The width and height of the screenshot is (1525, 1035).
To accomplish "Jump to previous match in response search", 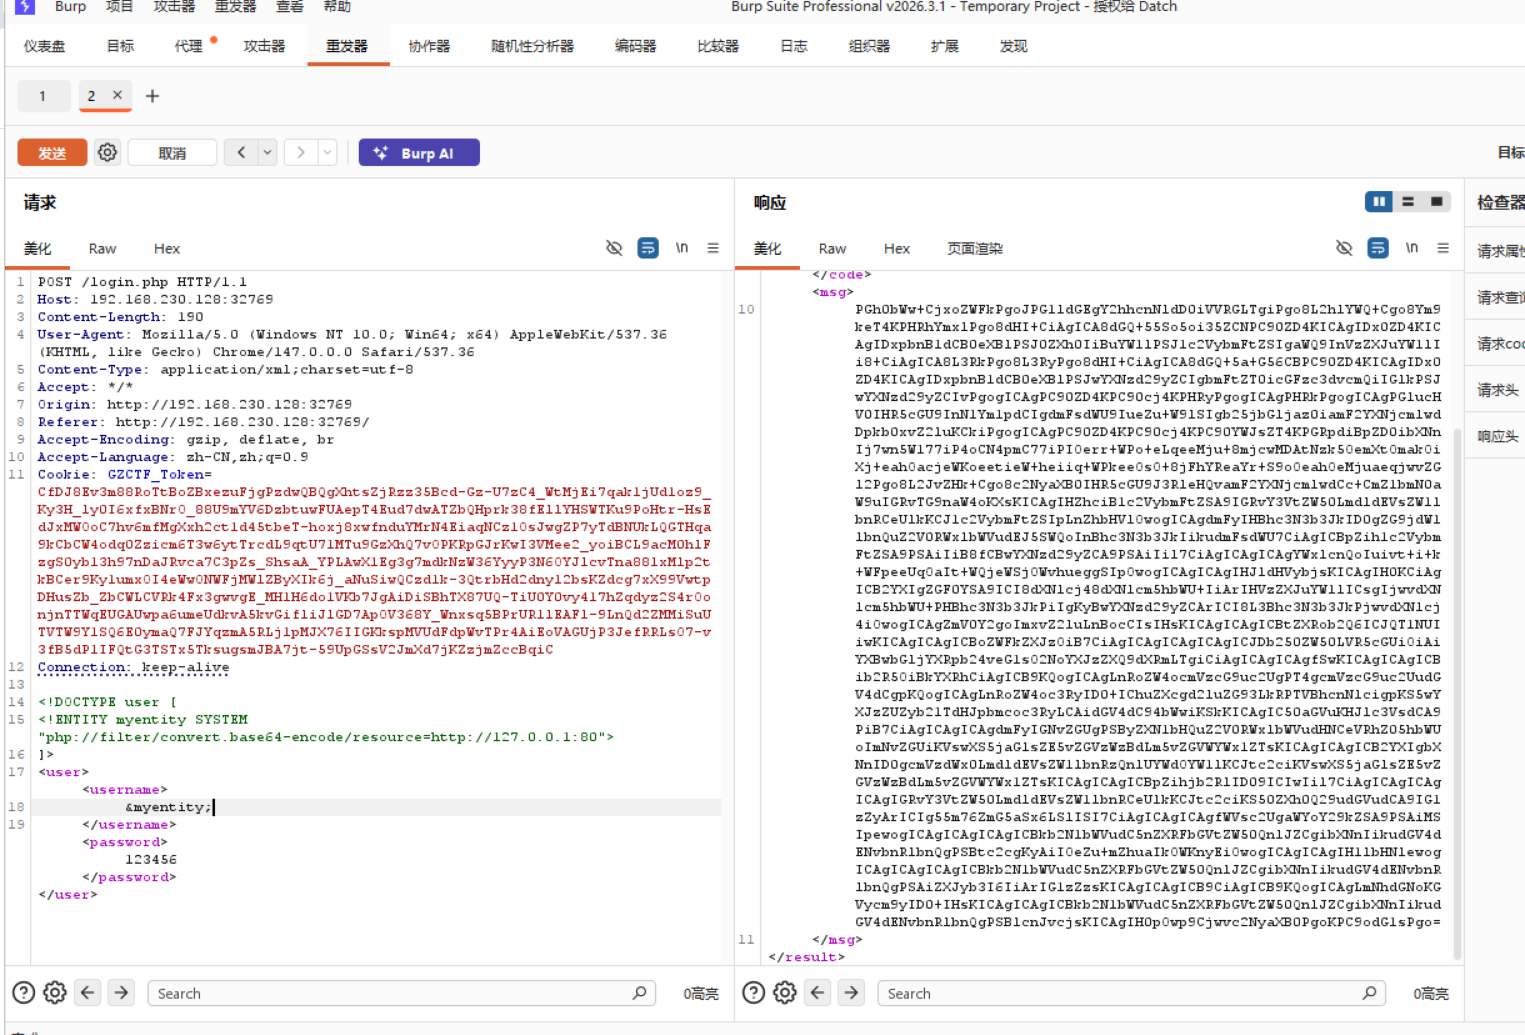I will 818,992.
